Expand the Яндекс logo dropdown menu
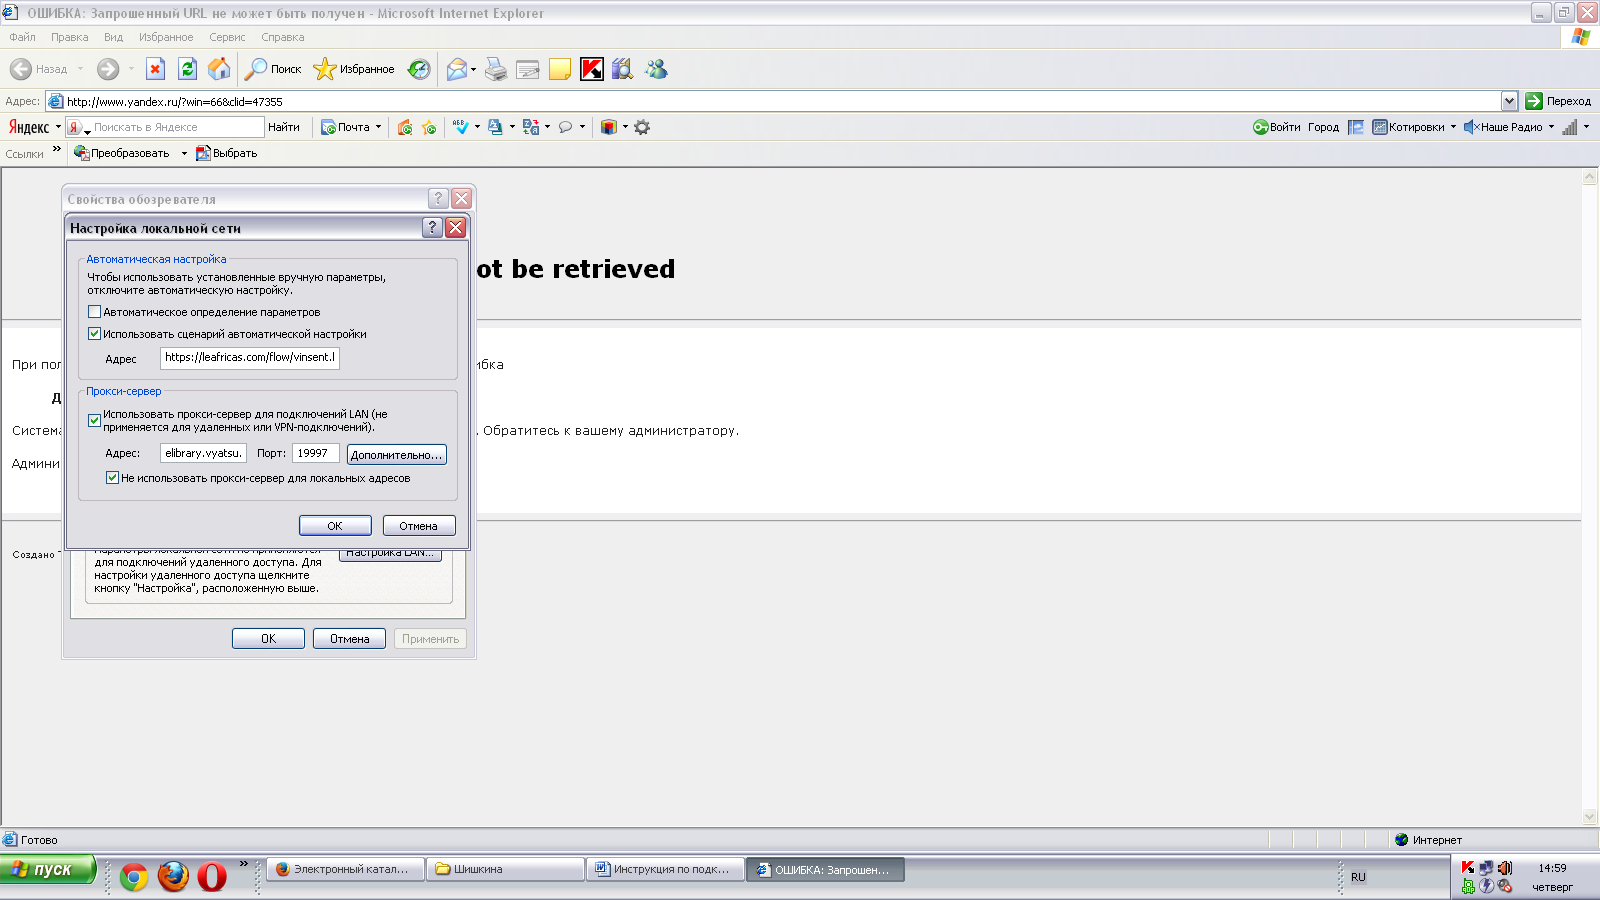The image size is (1600, 900). click(58, 127)
